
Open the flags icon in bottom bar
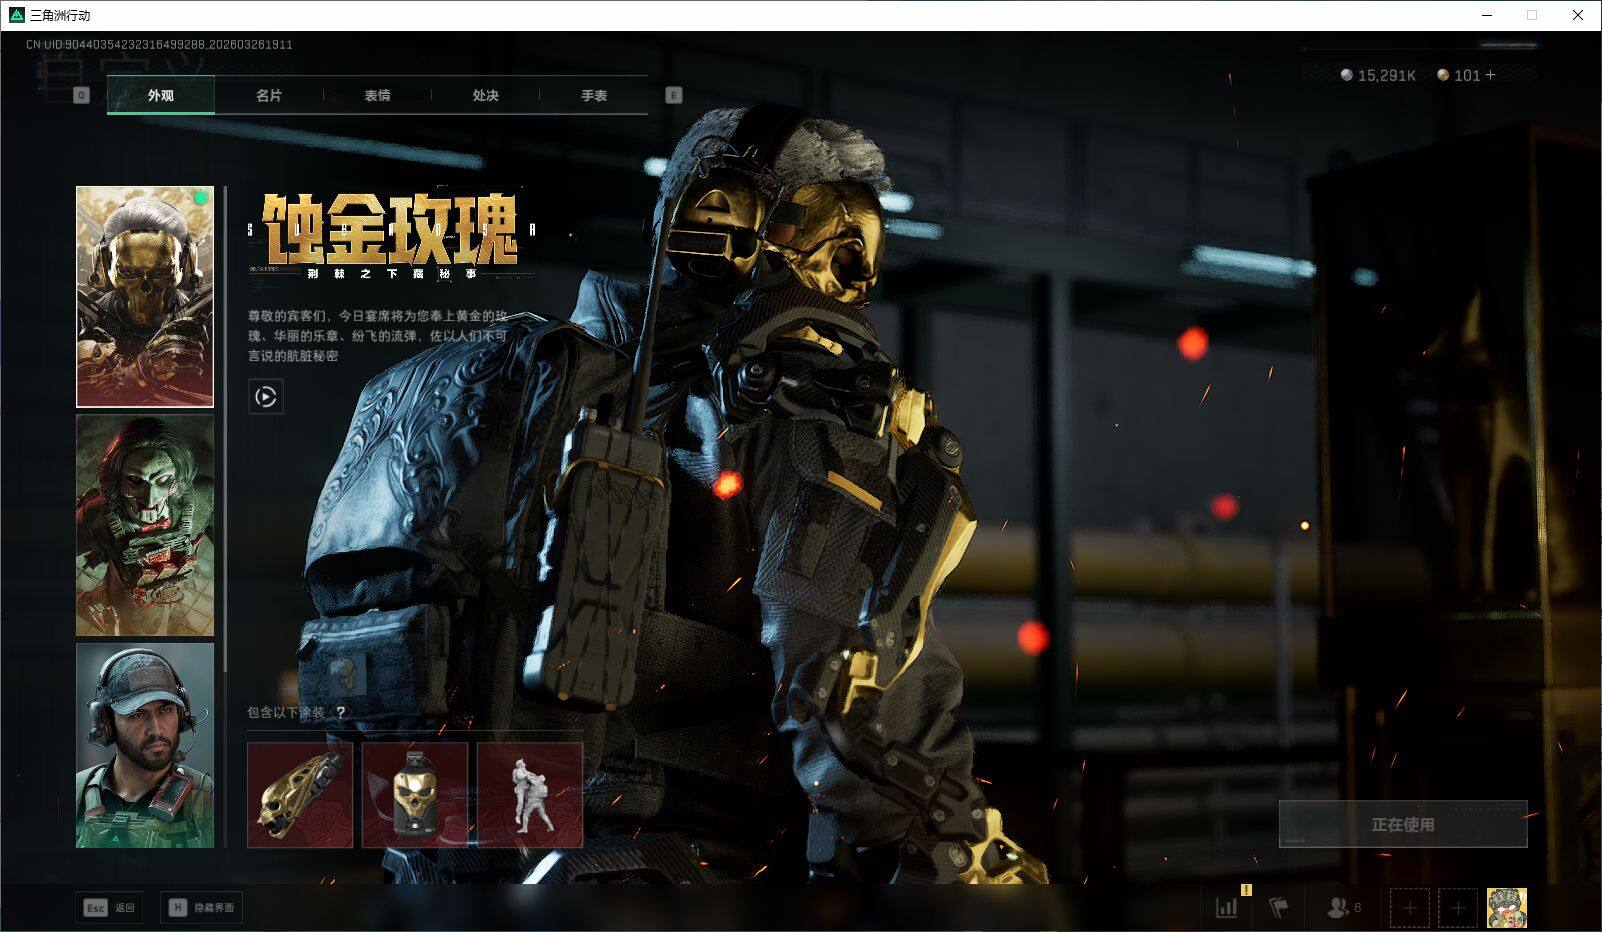(1279, 907)
